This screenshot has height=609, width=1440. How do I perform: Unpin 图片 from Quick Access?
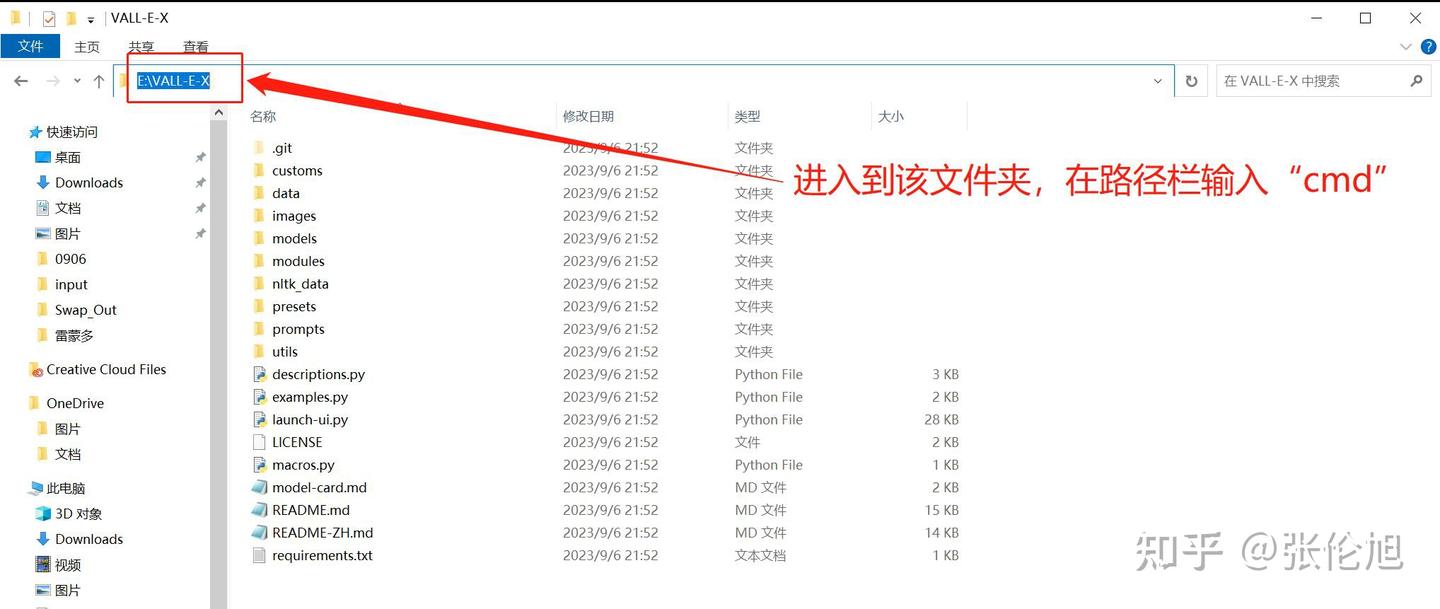pyautogui.click(x=199, y=233)
